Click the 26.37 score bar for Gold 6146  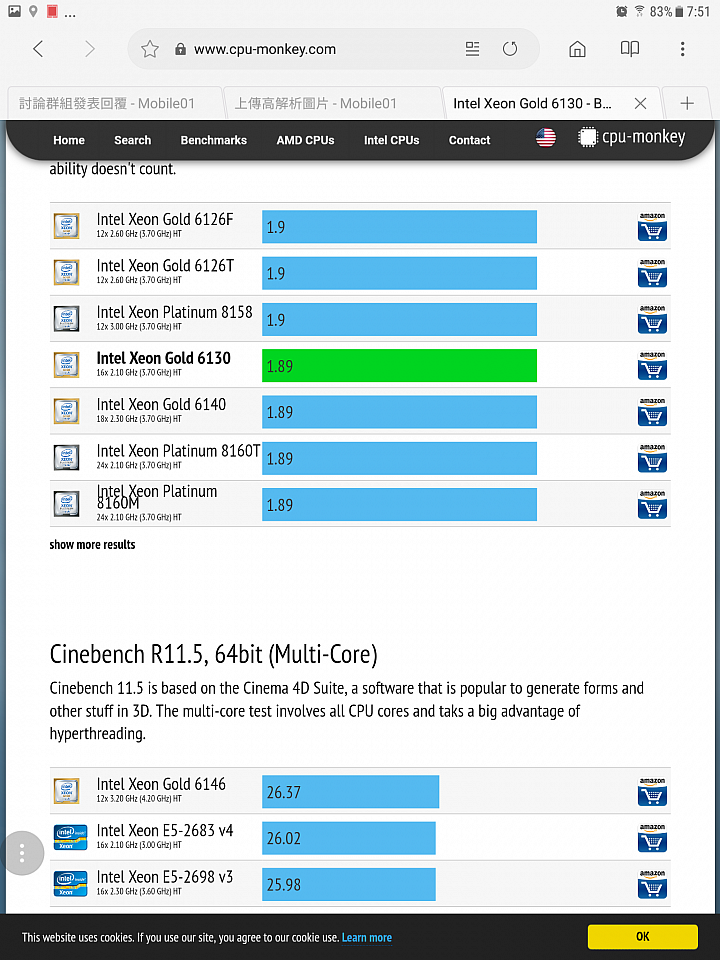[x=350, y=792]
